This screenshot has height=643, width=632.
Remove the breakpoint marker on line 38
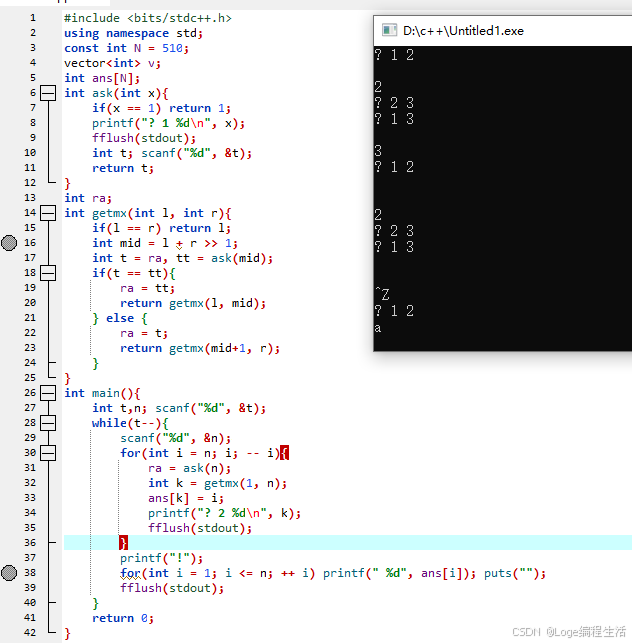click(x=9, y=573)
